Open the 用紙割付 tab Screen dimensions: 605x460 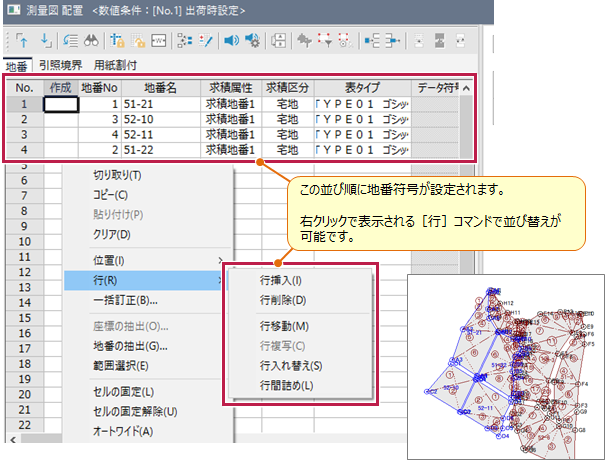pos(114,65)
